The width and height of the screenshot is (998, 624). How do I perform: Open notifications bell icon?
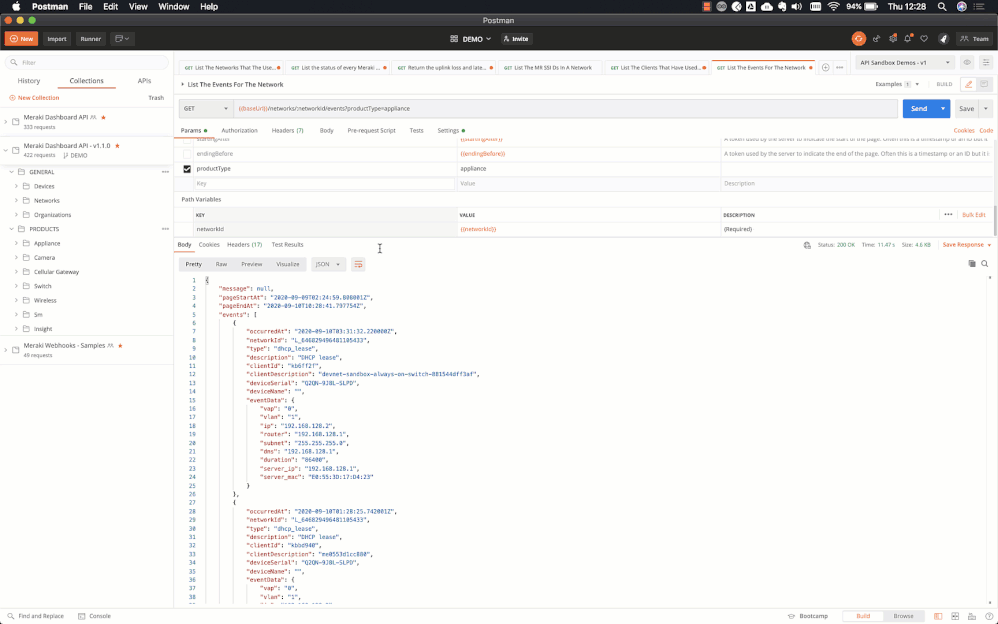[908, 38]
